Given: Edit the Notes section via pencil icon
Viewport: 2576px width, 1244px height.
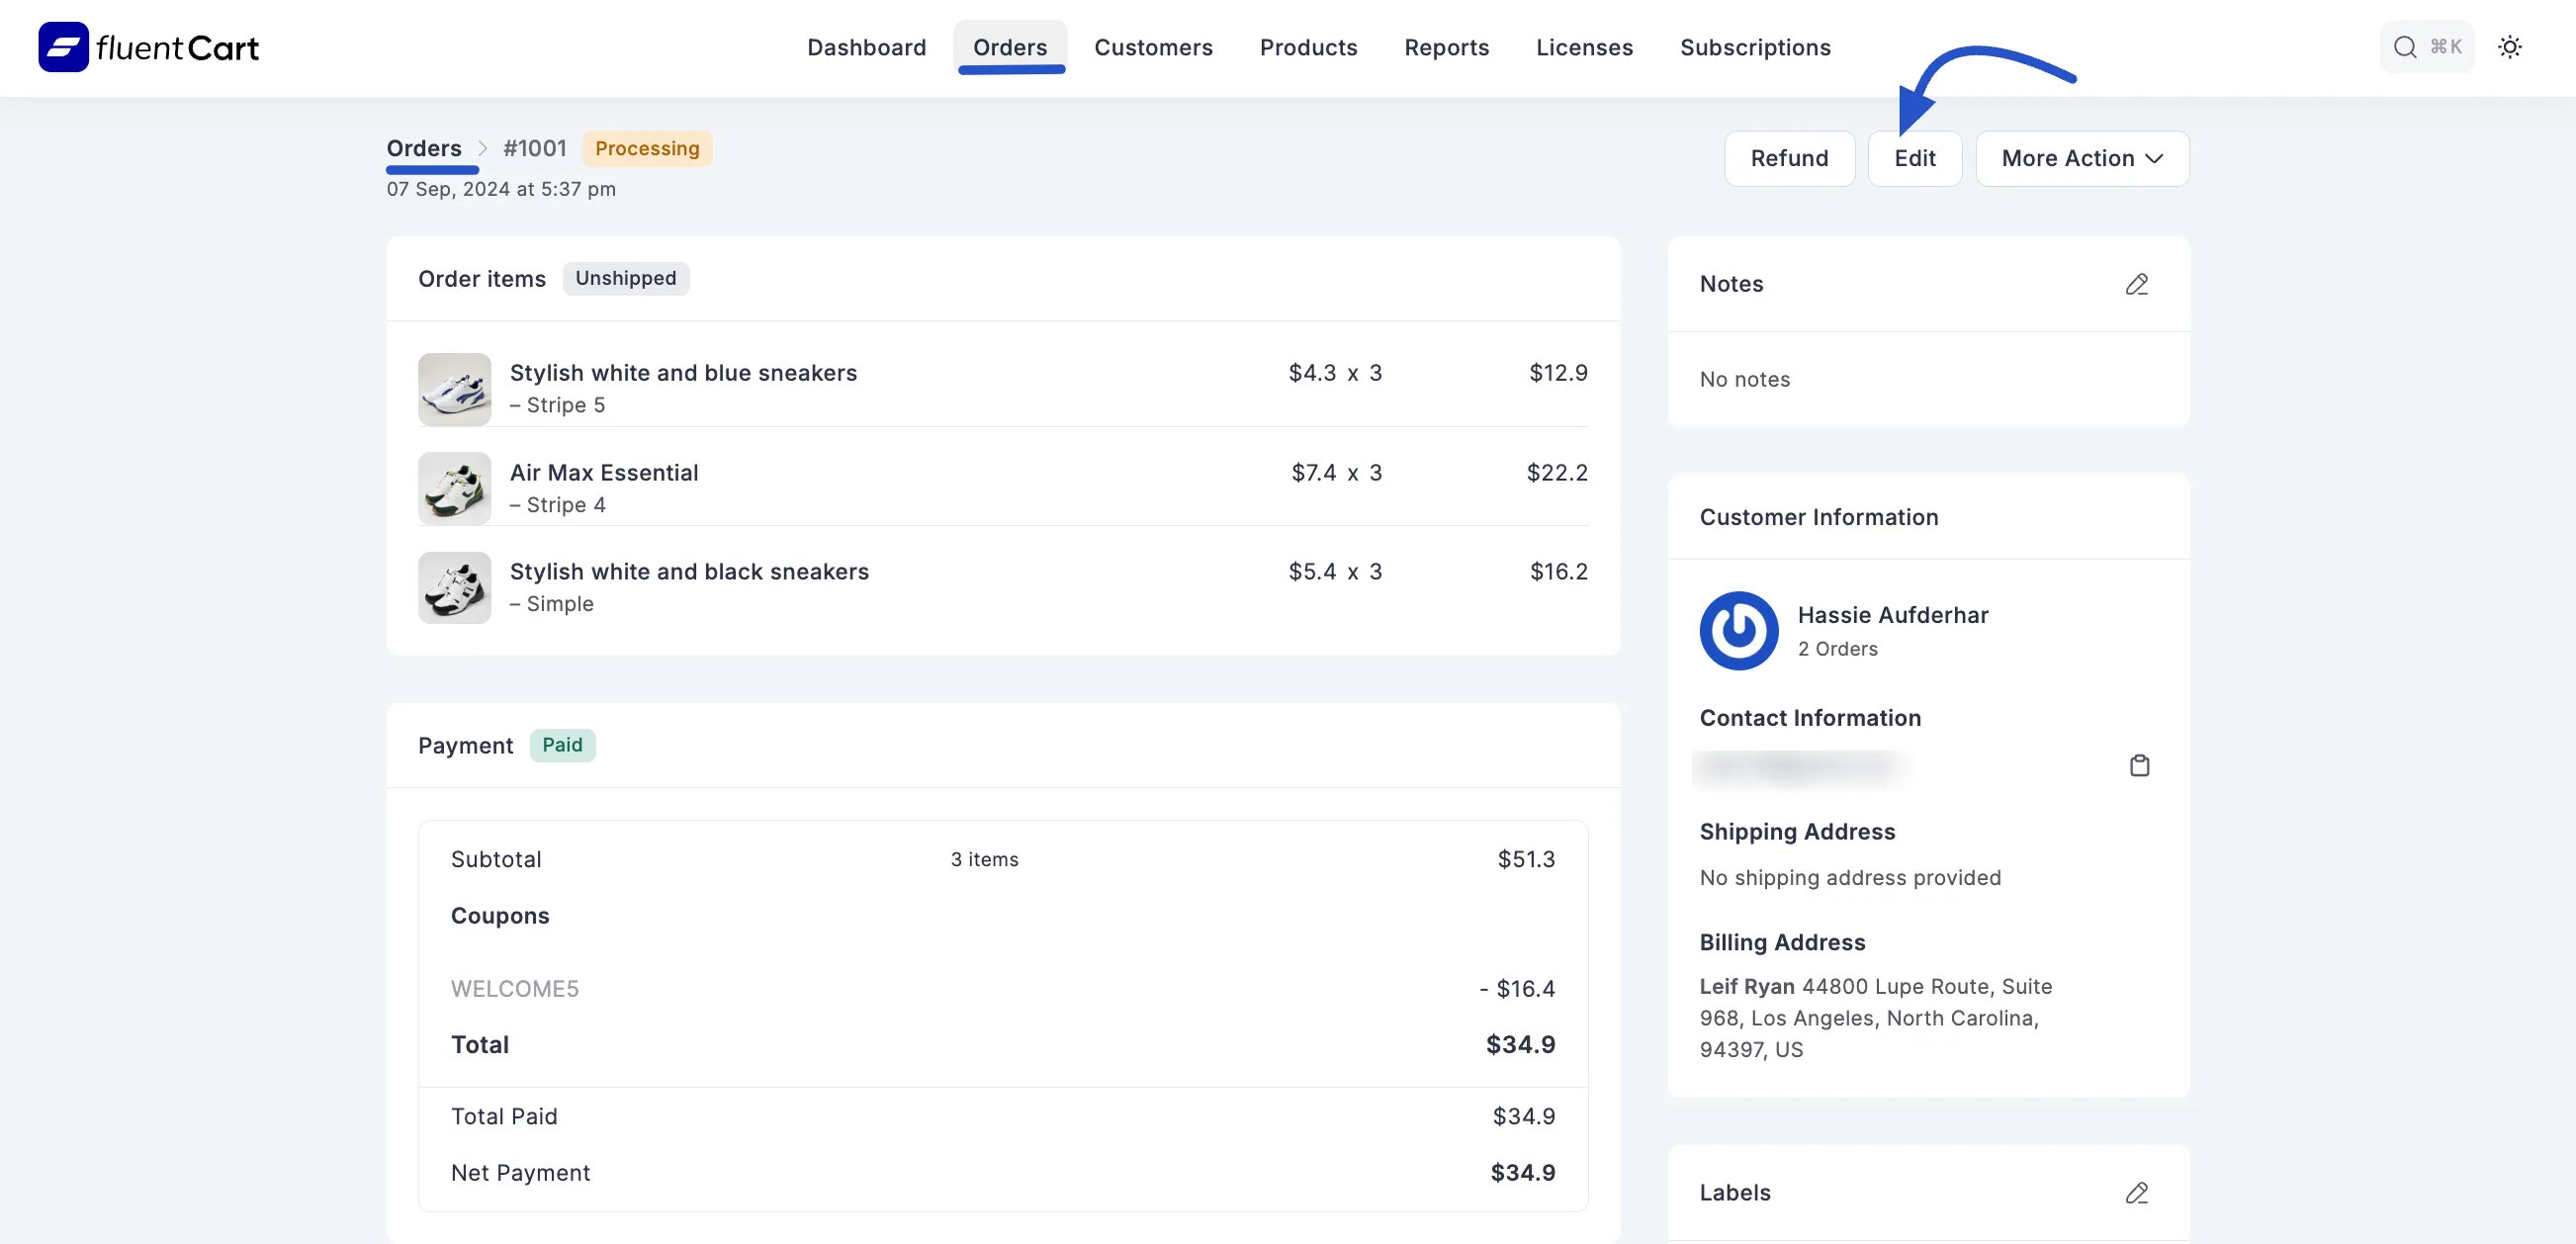Looking at the screenshot, I should click(x=2136, y=284).
